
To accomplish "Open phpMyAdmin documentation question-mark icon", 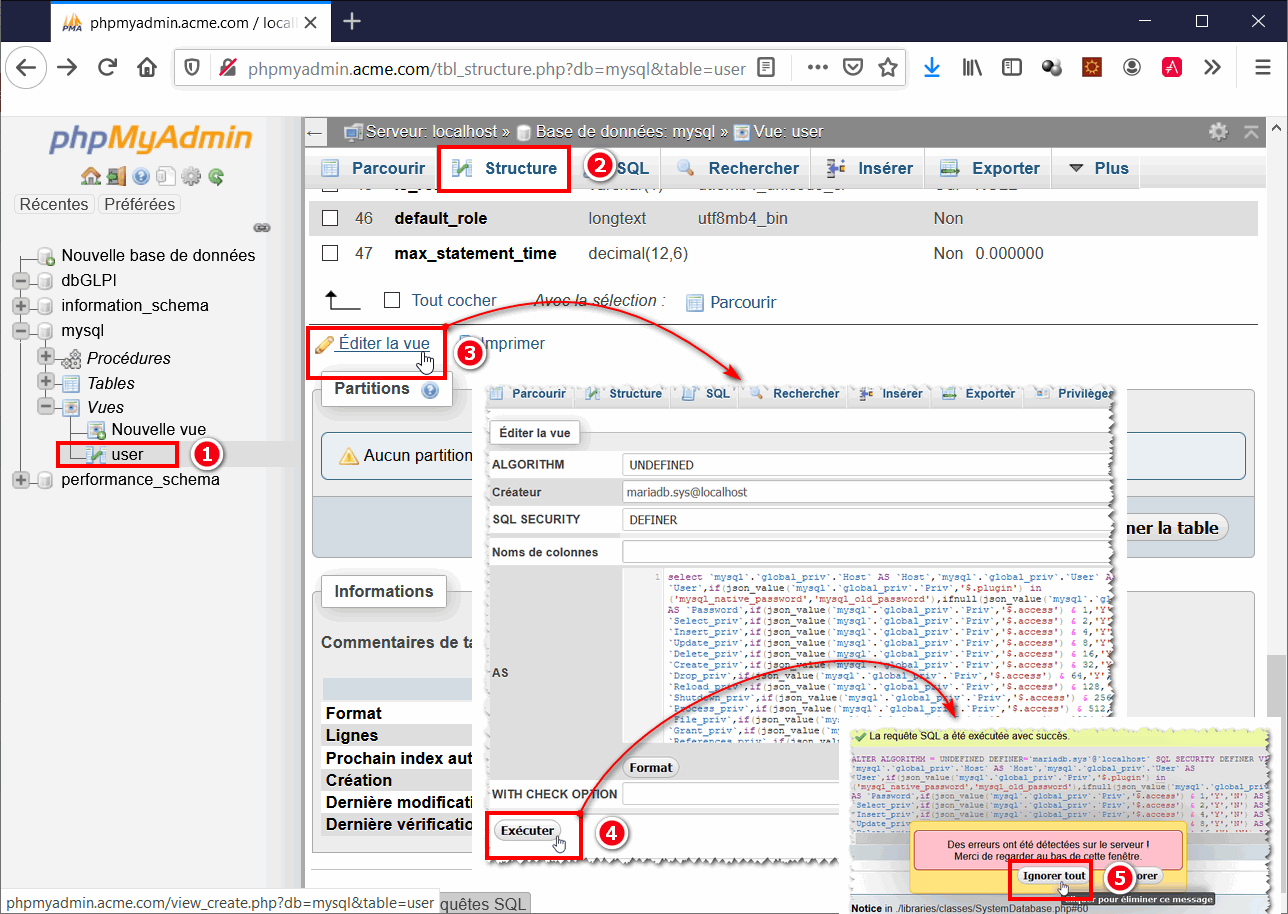I will point(141,176).
